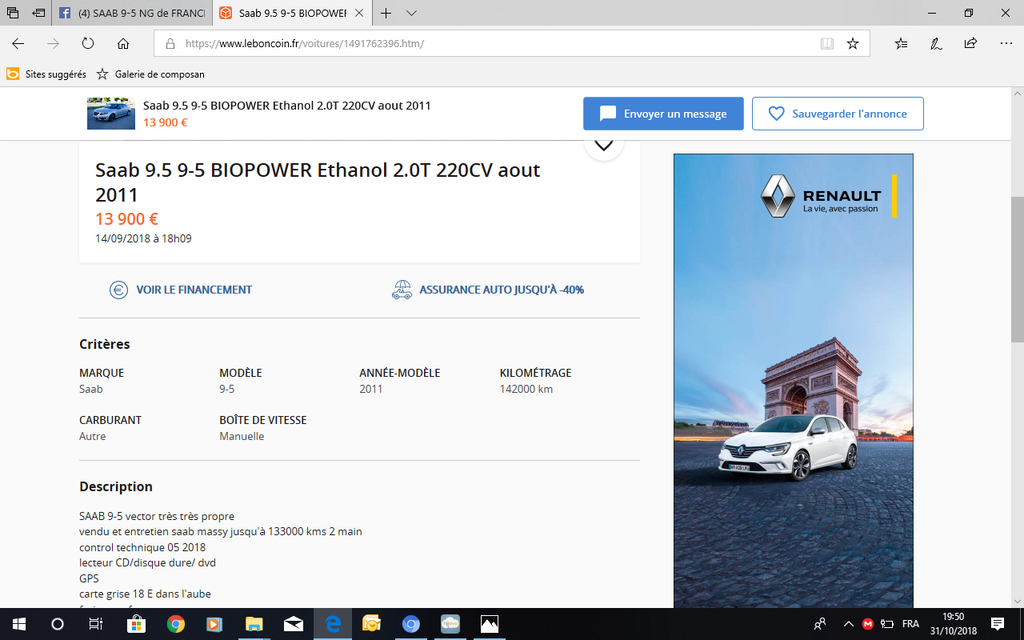This screenshot has width=1024, height=640.
Task: Go back to the previous page
Action: click(x=18, y=44)
